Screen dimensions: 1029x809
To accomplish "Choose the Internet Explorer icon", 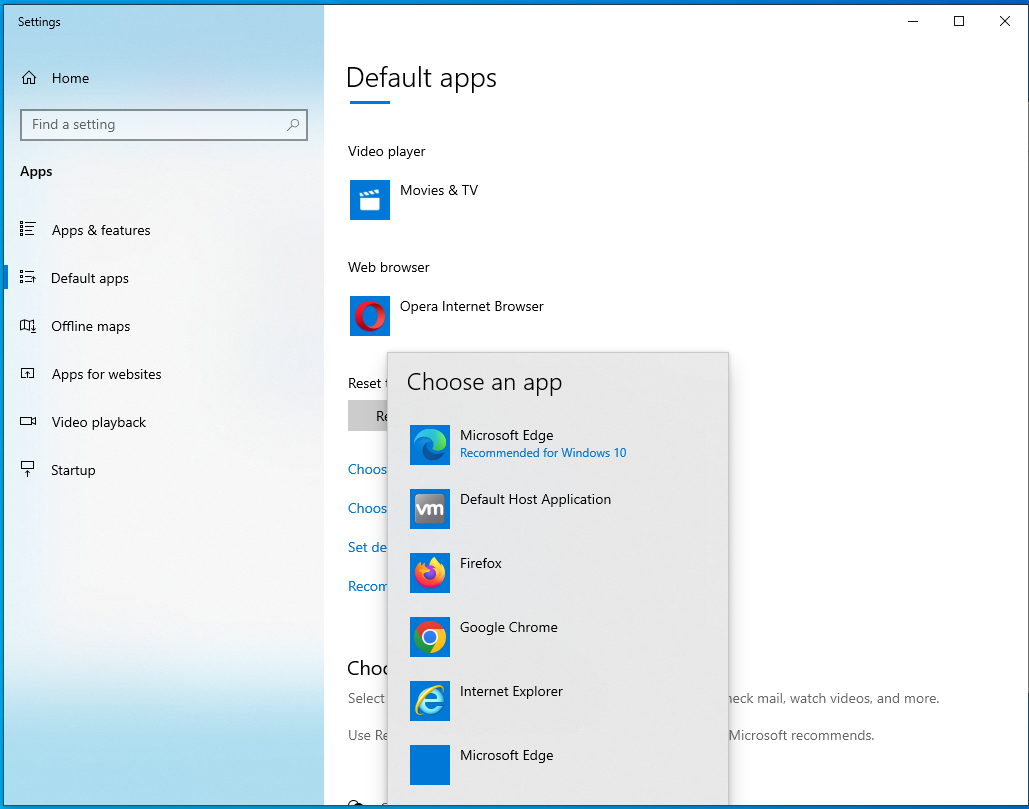I will (430, 701).
